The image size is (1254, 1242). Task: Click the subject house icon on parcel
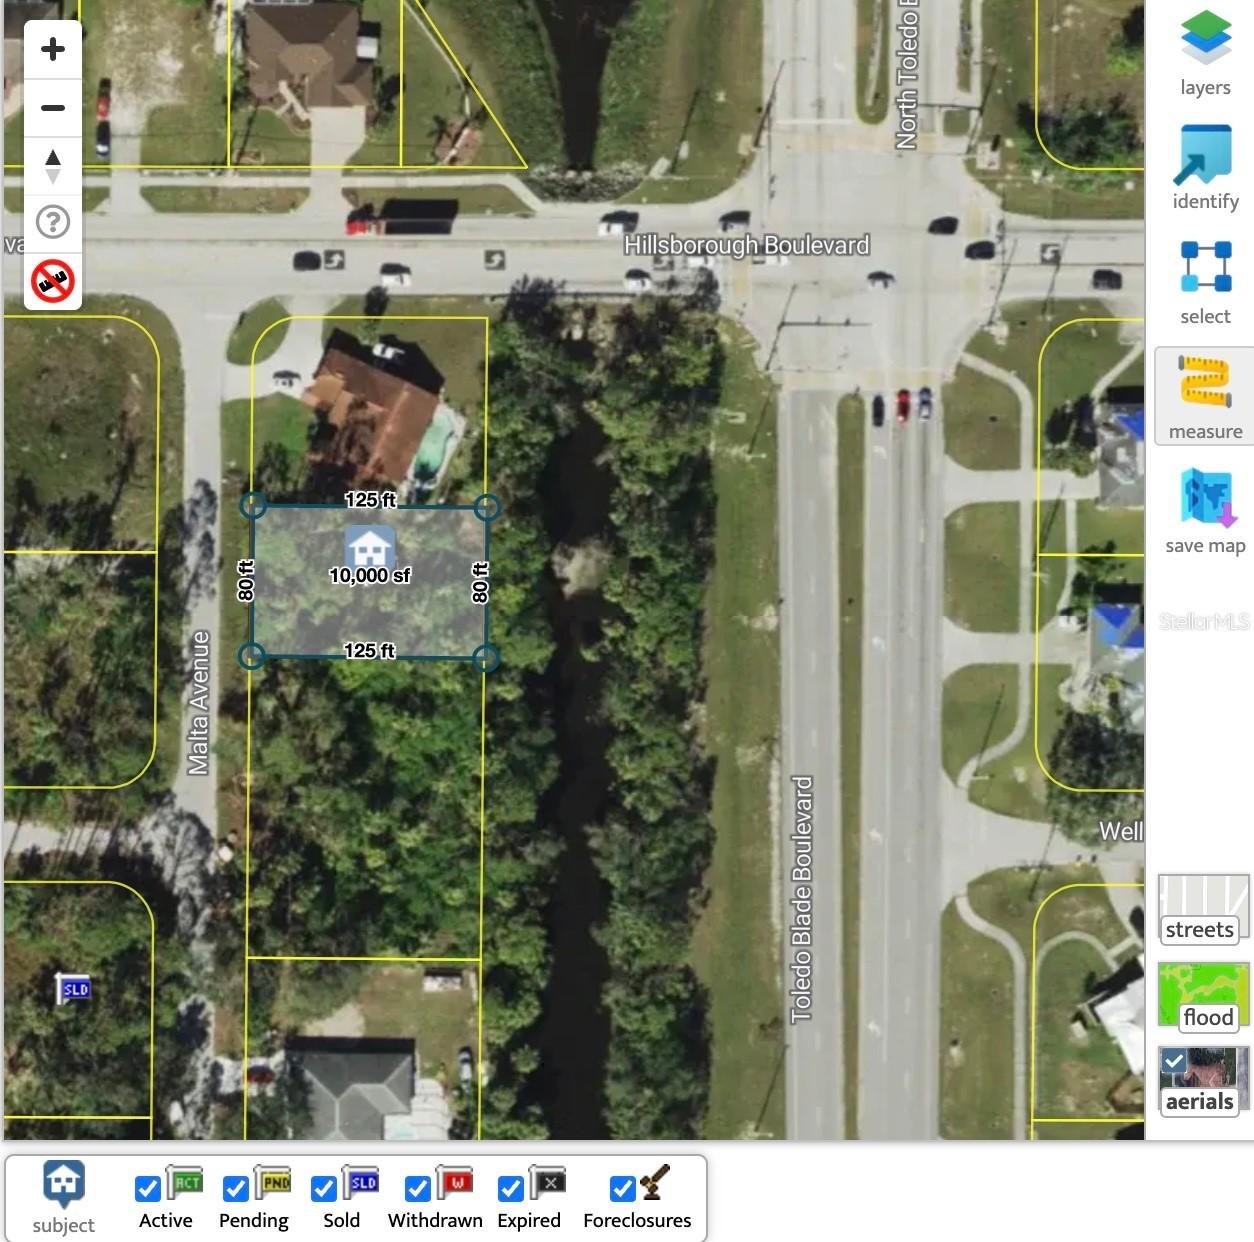click(x=370, y=546)
